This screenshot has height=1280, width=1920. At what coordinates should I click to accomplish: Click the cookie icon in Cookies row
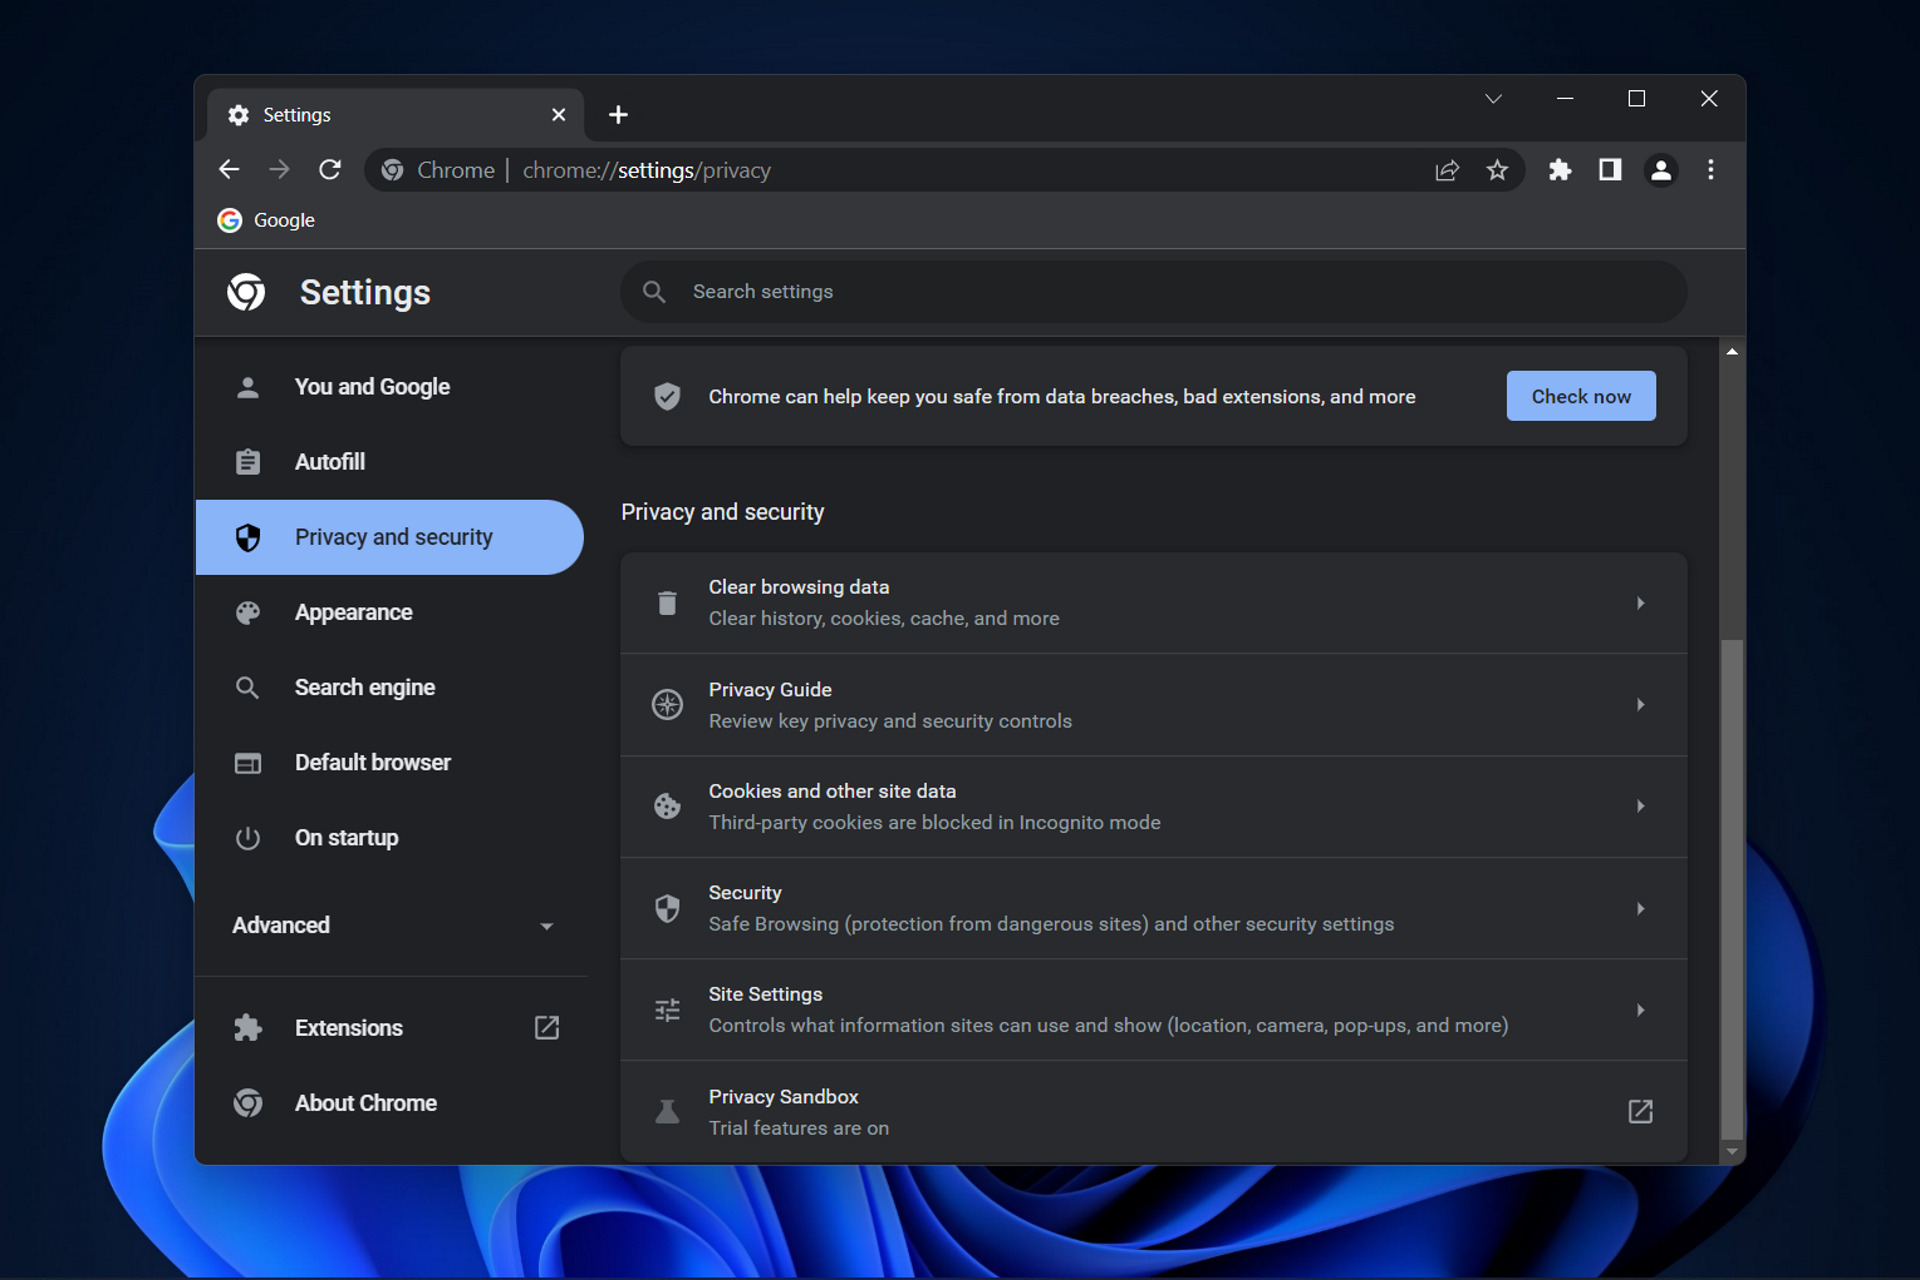pyautogui.click(x=667, y=806)
